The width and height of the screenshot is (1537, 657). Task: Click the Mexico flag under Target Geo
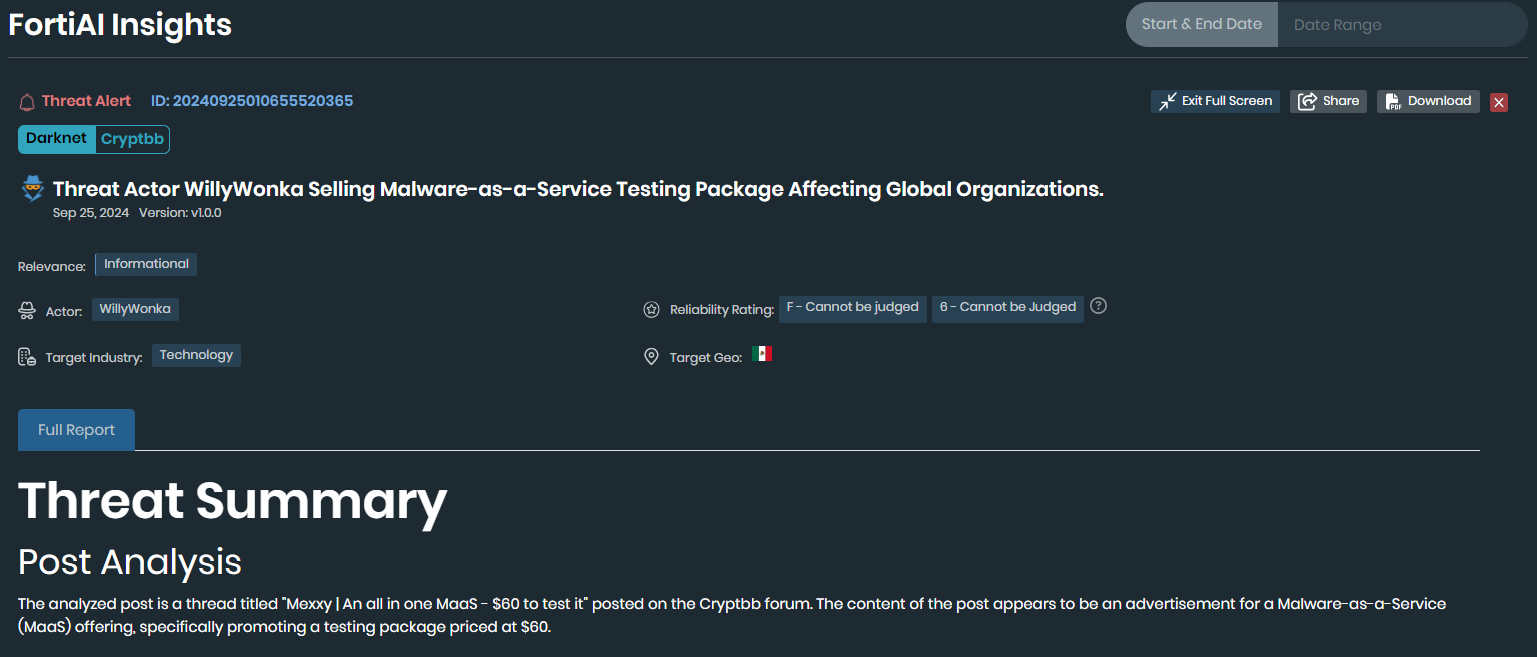[762, 353]
